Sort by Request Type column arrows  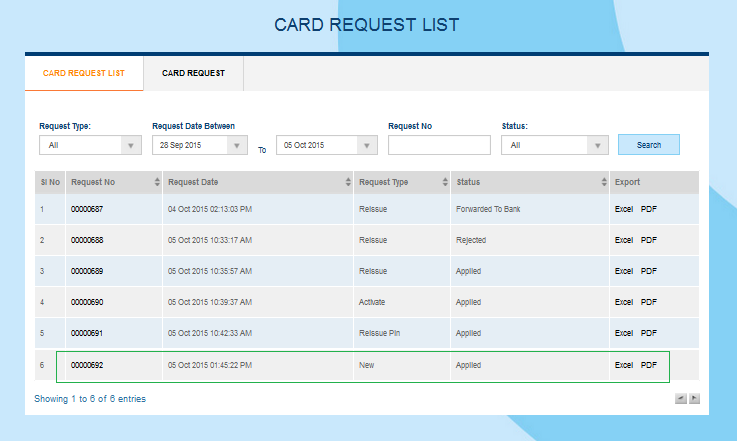tap(443, 182)
